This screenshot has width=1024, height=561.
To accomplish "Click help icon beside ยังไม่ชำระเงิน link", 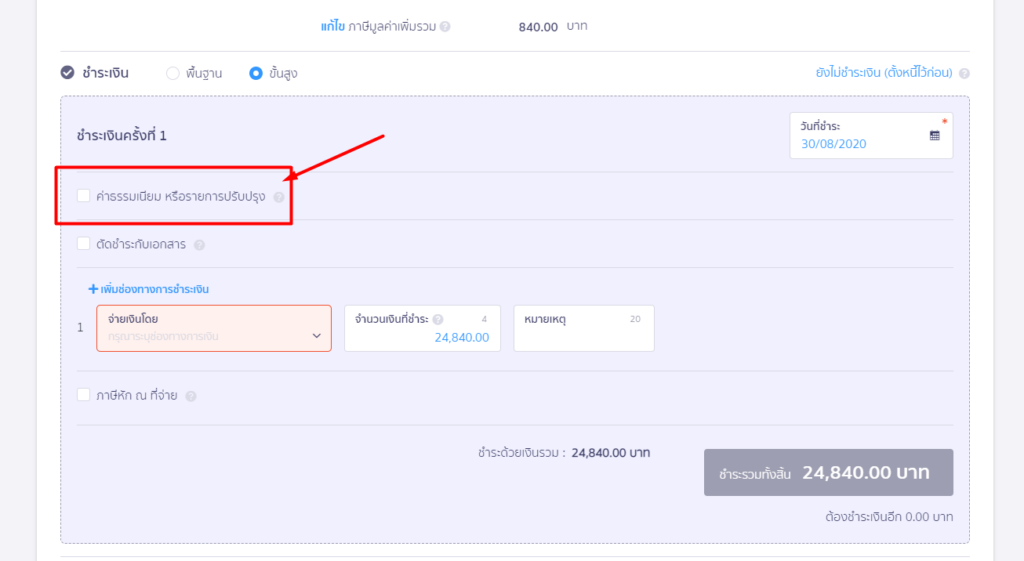I will point(964,73).
